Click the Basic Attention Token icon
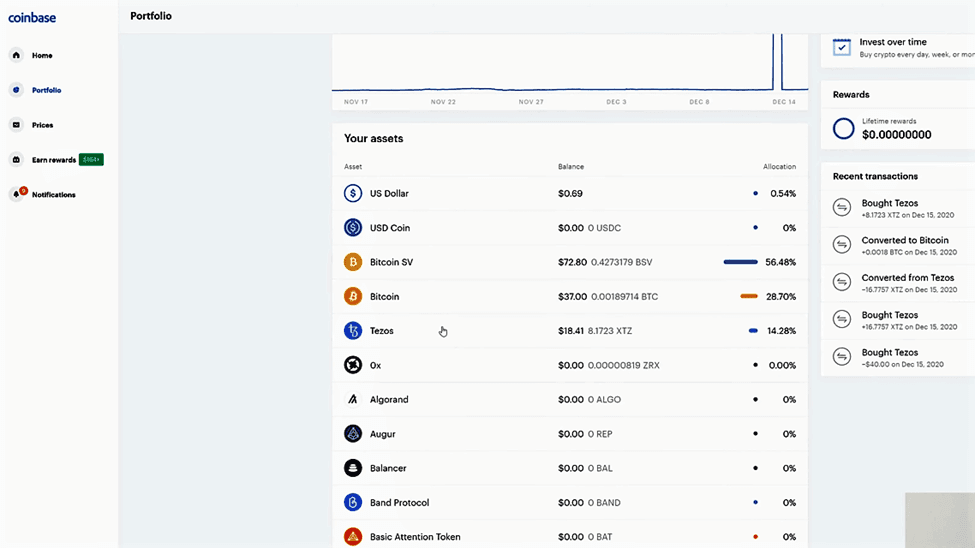This screenshot has width=975, height=548. tap(353, 536)
